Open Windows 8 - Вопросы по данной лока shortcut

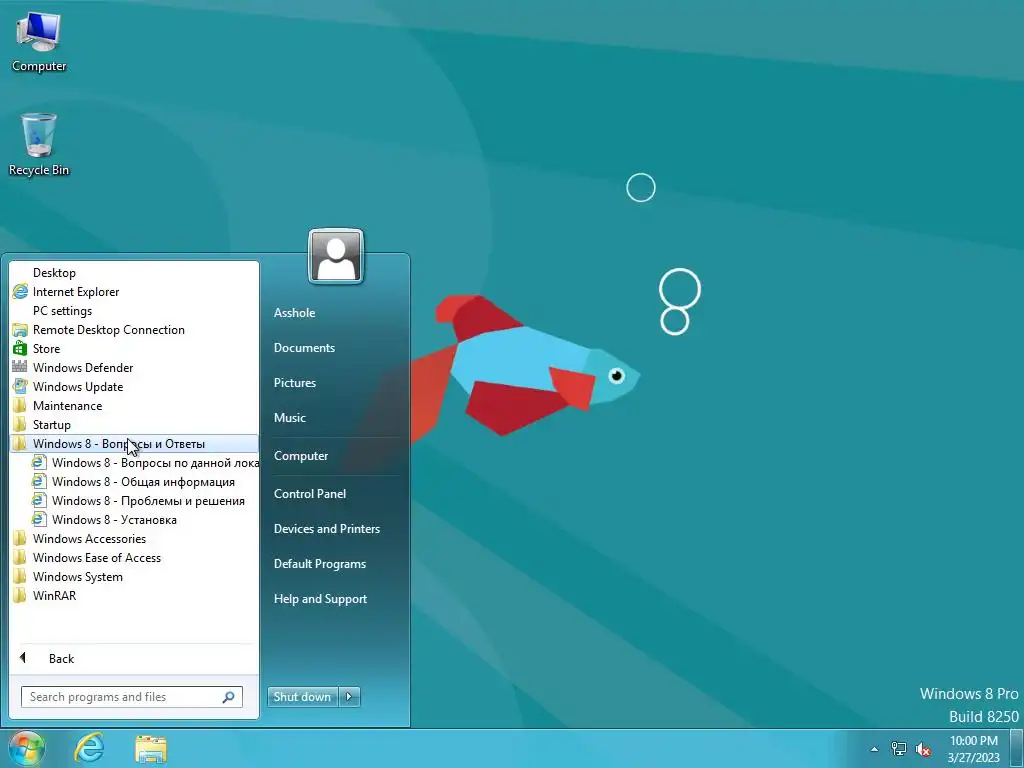(x=144, y=463)
